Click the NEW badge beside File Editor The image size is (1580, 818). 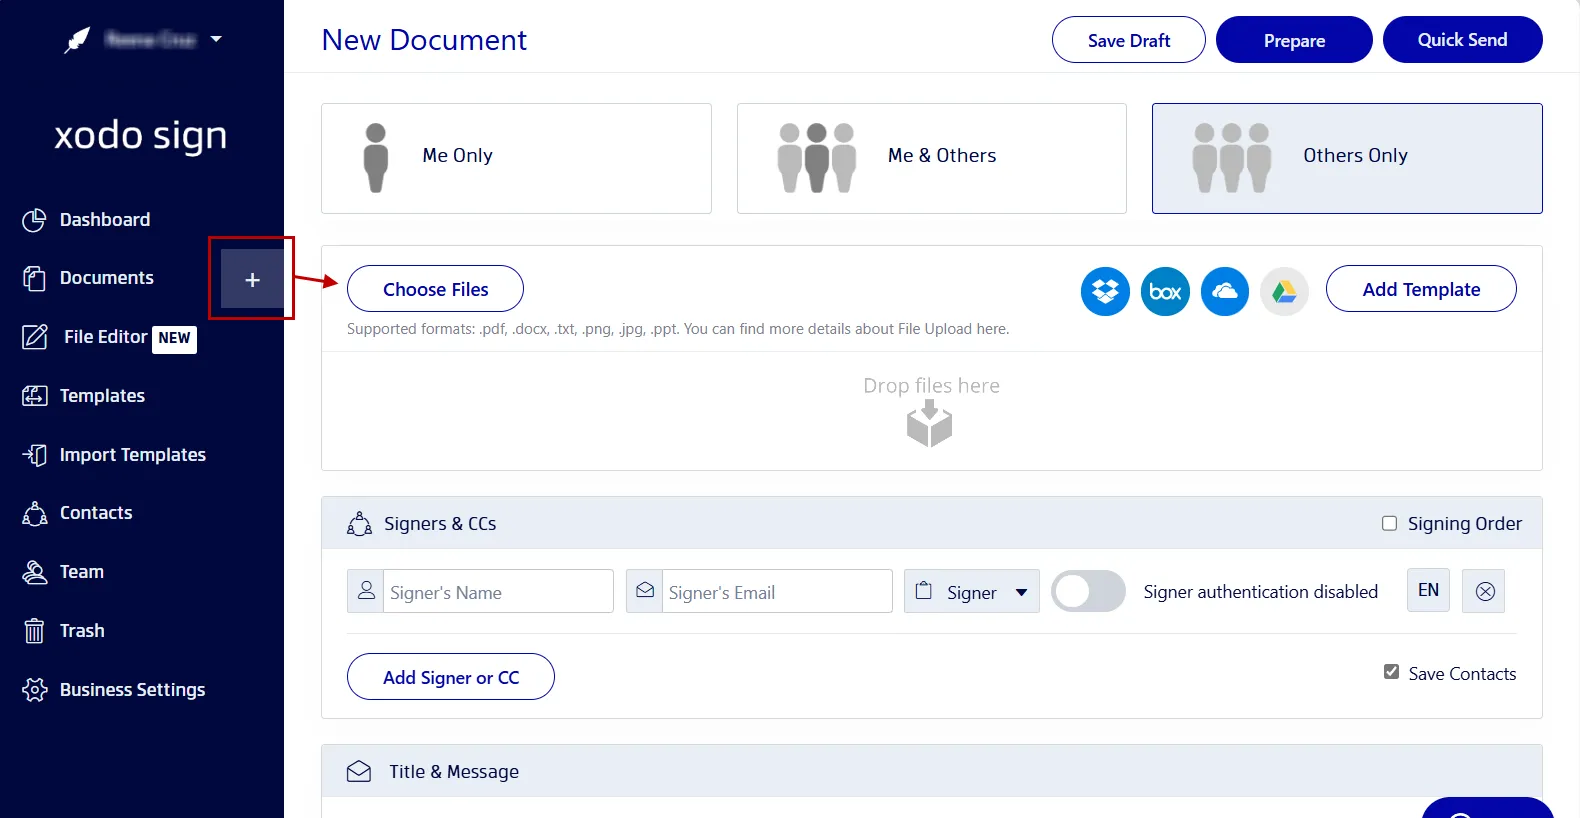[x=174, y=339]
